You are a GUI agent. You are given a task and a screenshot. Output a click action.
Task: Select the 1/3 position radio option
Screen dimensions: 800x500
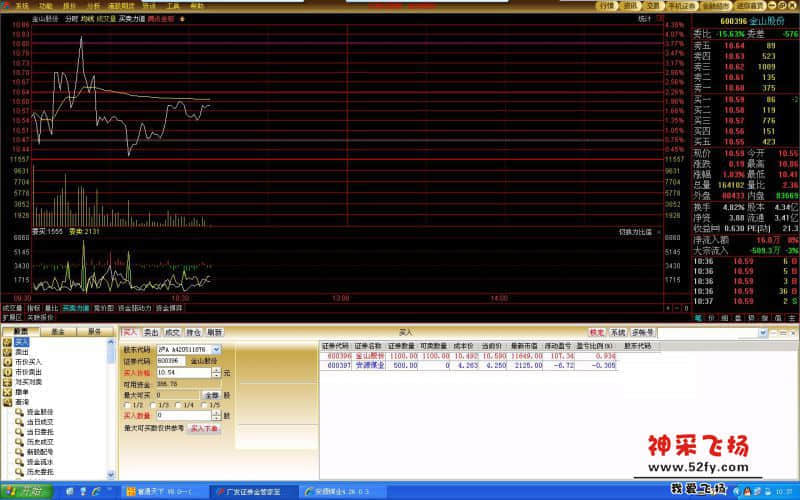tap(154, 405)
